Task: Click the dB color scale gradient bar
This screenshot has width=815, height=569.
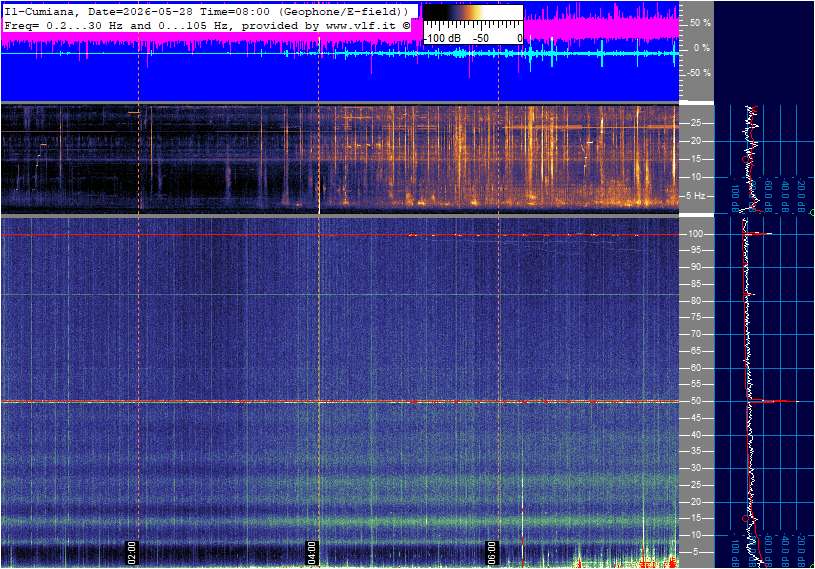Action: tap(473, 13)
